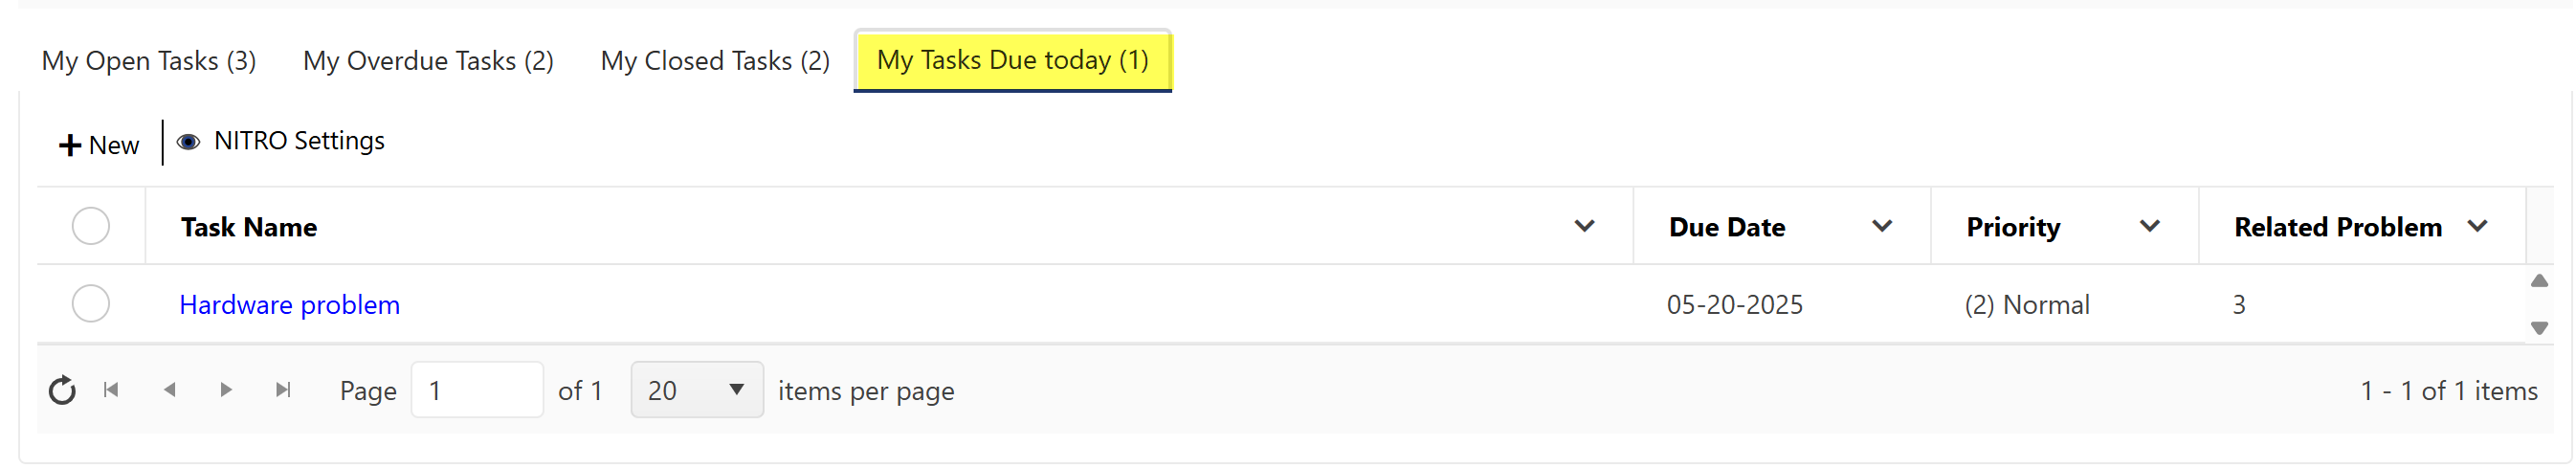
Task: Switch to My Overdue Tasks tab
Action: (x=428, y=61)
